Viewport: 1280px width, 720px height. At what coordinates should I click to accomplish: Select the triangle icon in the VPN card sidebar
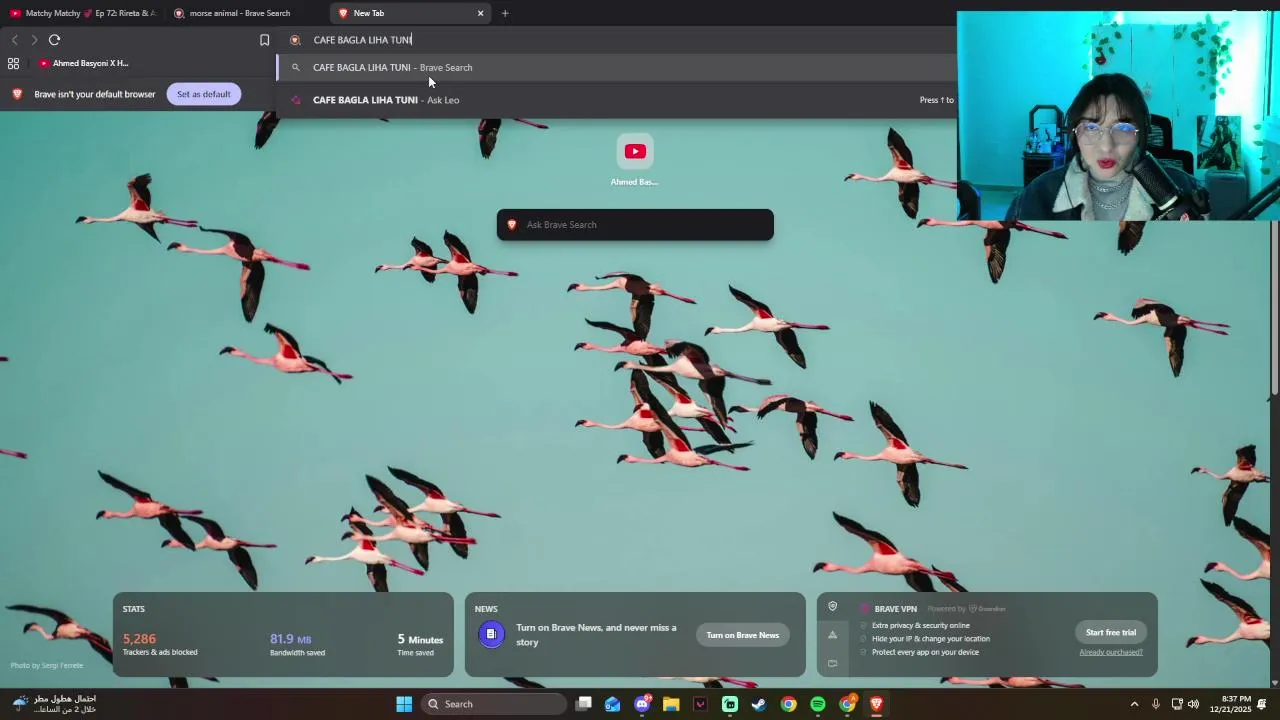point(832,635)
